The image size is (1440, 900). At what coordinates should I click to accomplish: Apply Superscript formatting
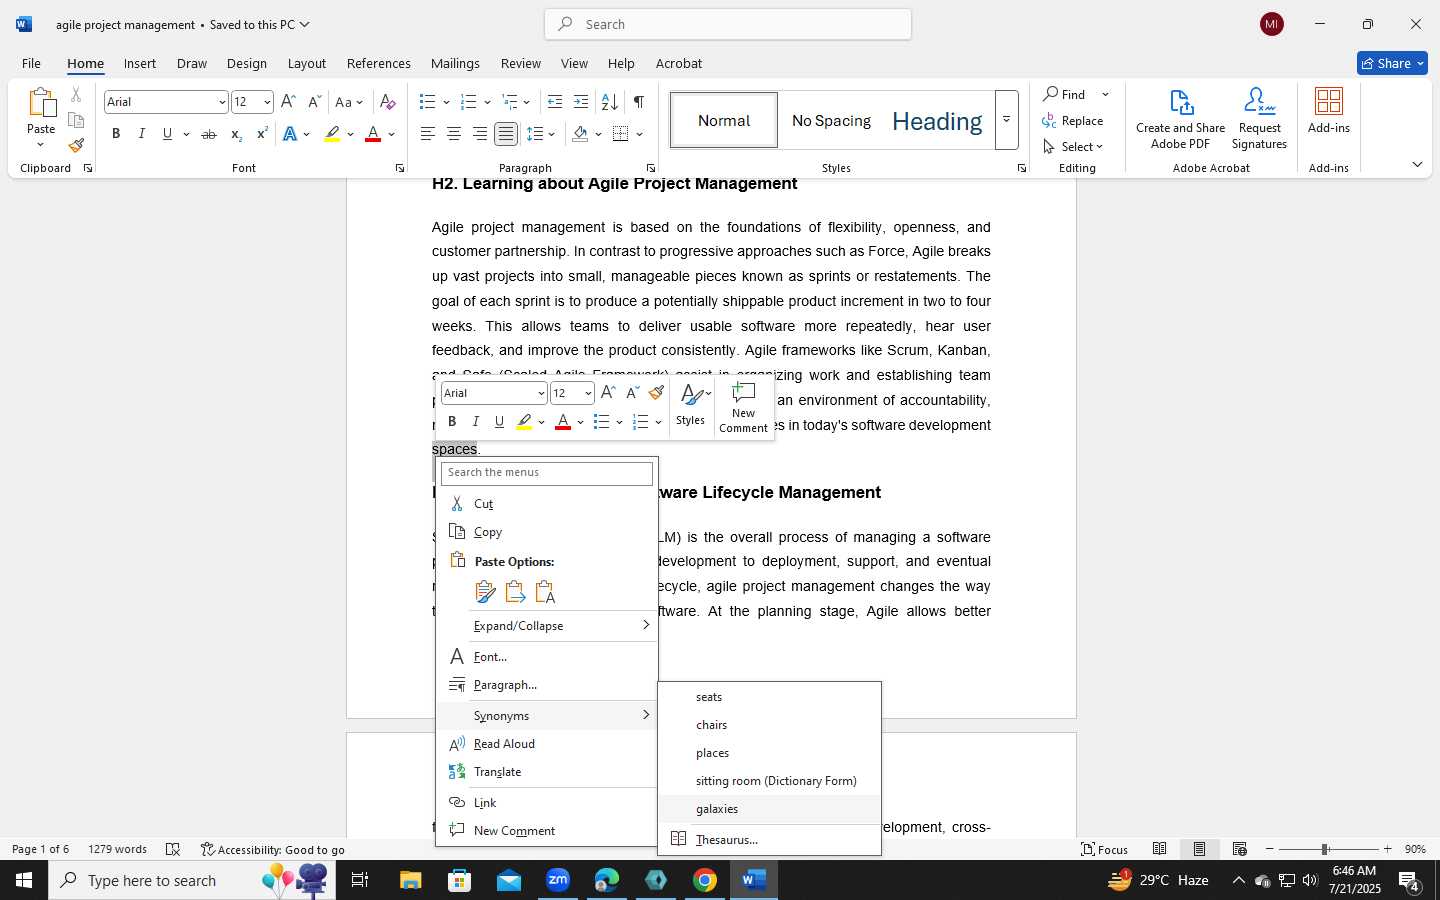262,134
